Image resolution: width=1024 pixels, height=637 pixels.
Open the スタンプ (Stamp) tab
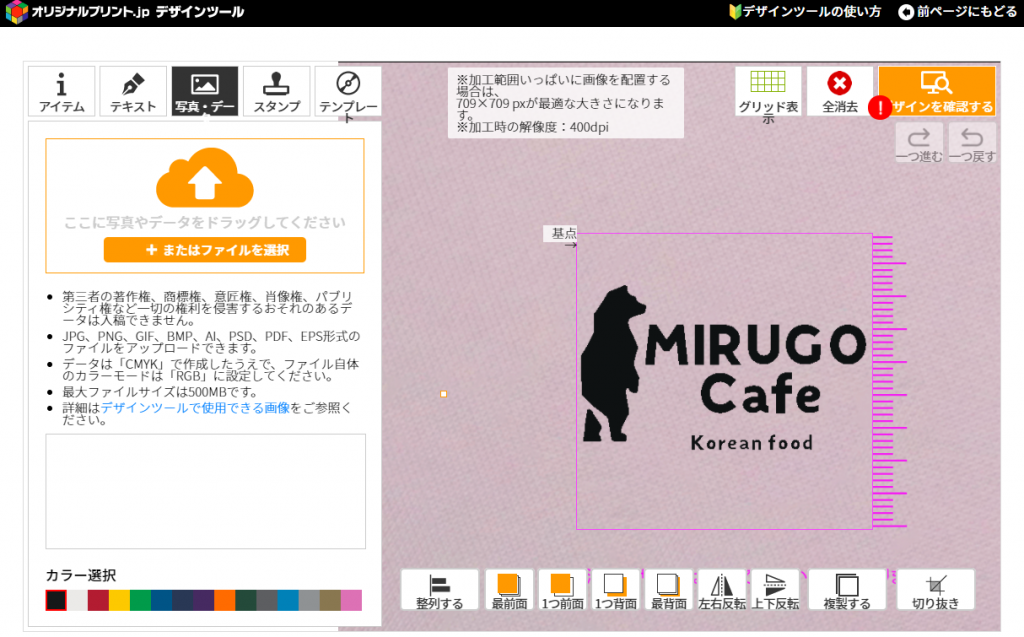pos(276,91)
